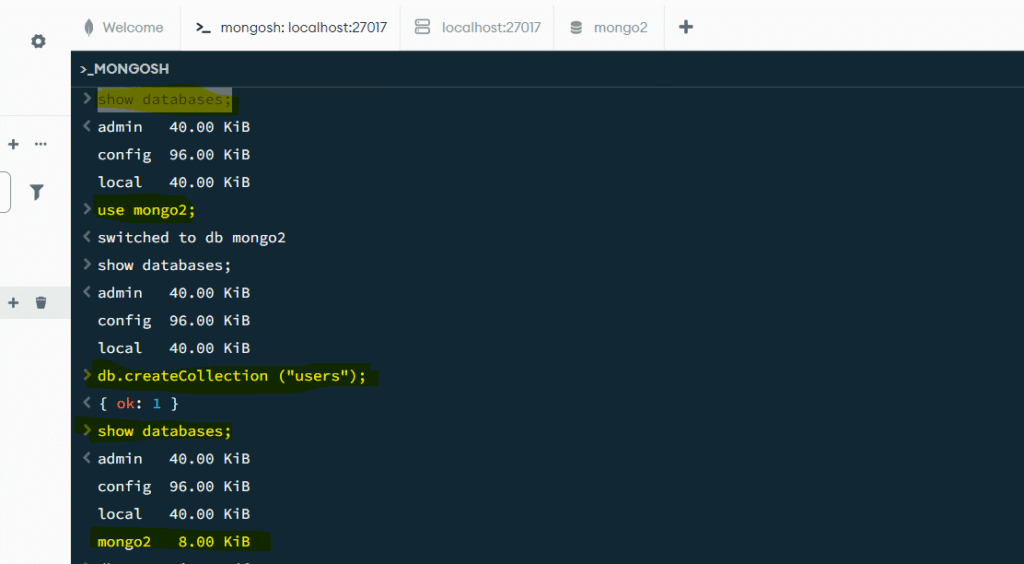Open a new tab with the plus button
1024x564 pixels.
[686, 27]
